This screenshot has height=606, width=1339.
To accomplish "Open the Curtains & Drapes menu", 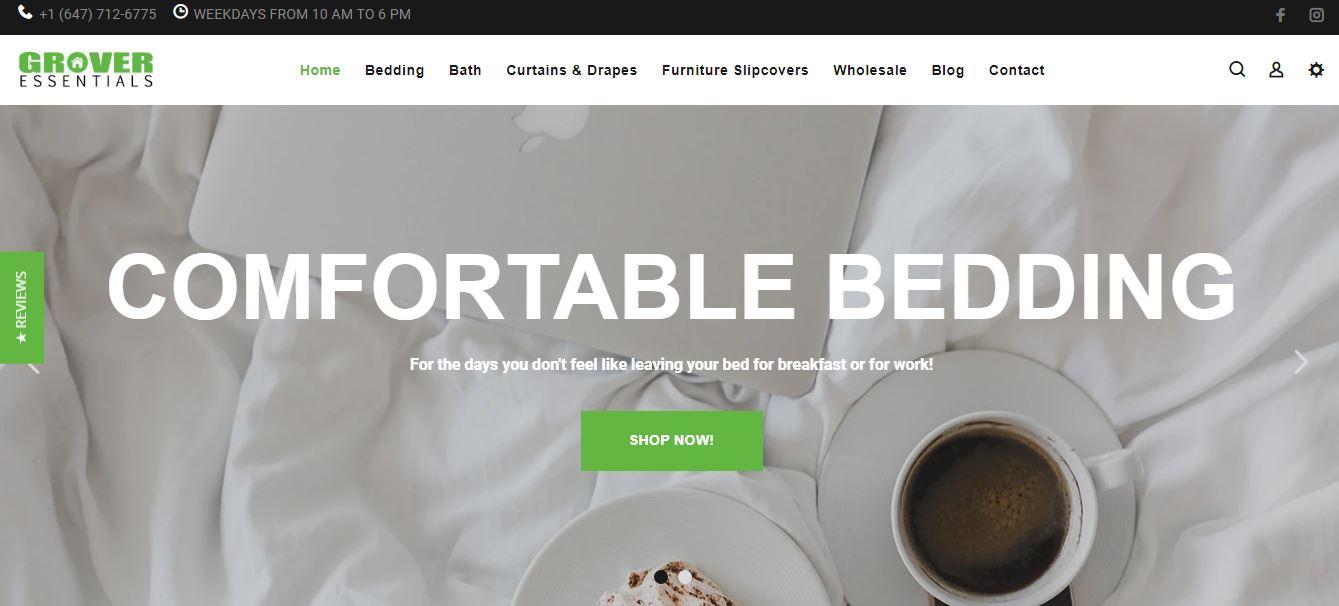I will pos(572,70).
